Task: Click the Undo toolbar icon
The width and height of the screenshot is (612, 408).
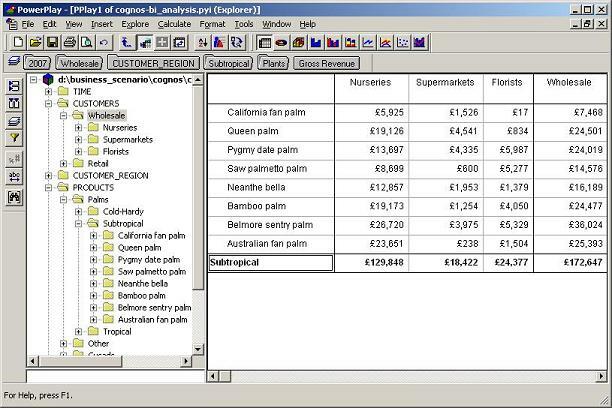Action: tap(104, 42)
